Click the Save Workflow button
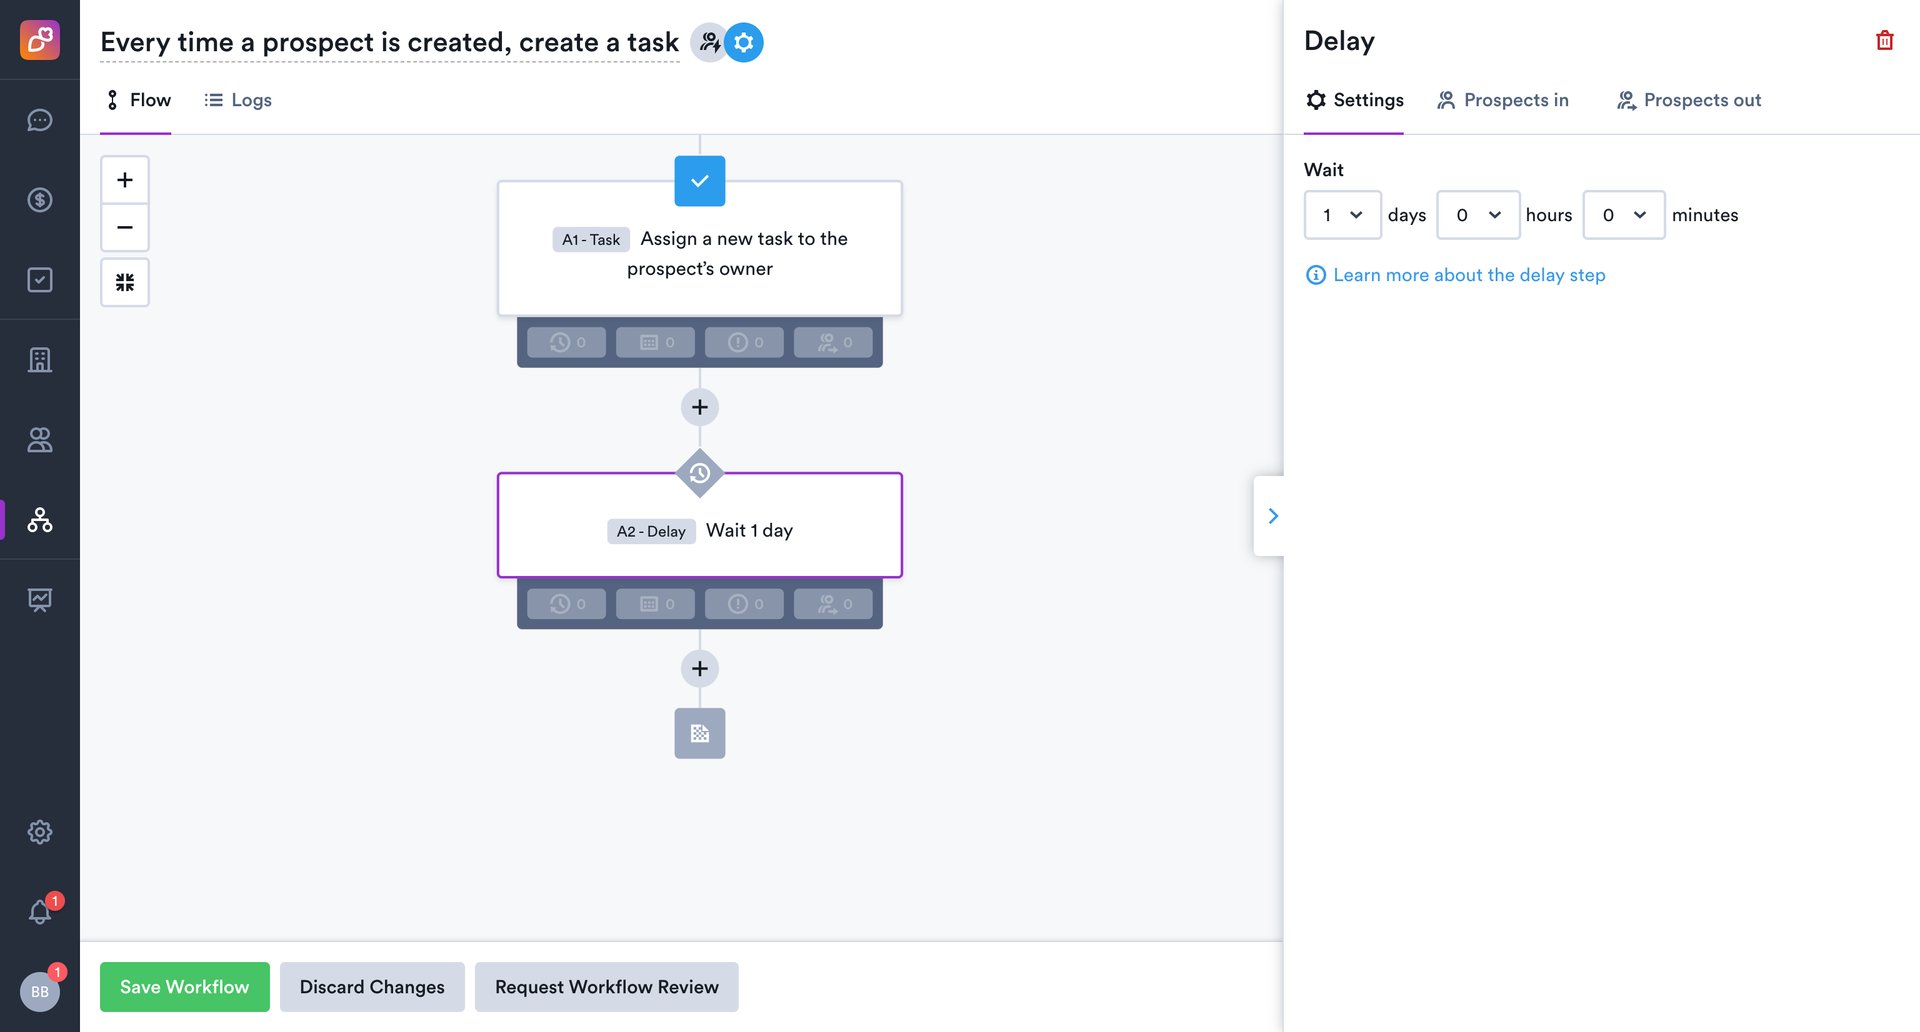Viewport: 1920px width, 1032px height. [184, 986]
